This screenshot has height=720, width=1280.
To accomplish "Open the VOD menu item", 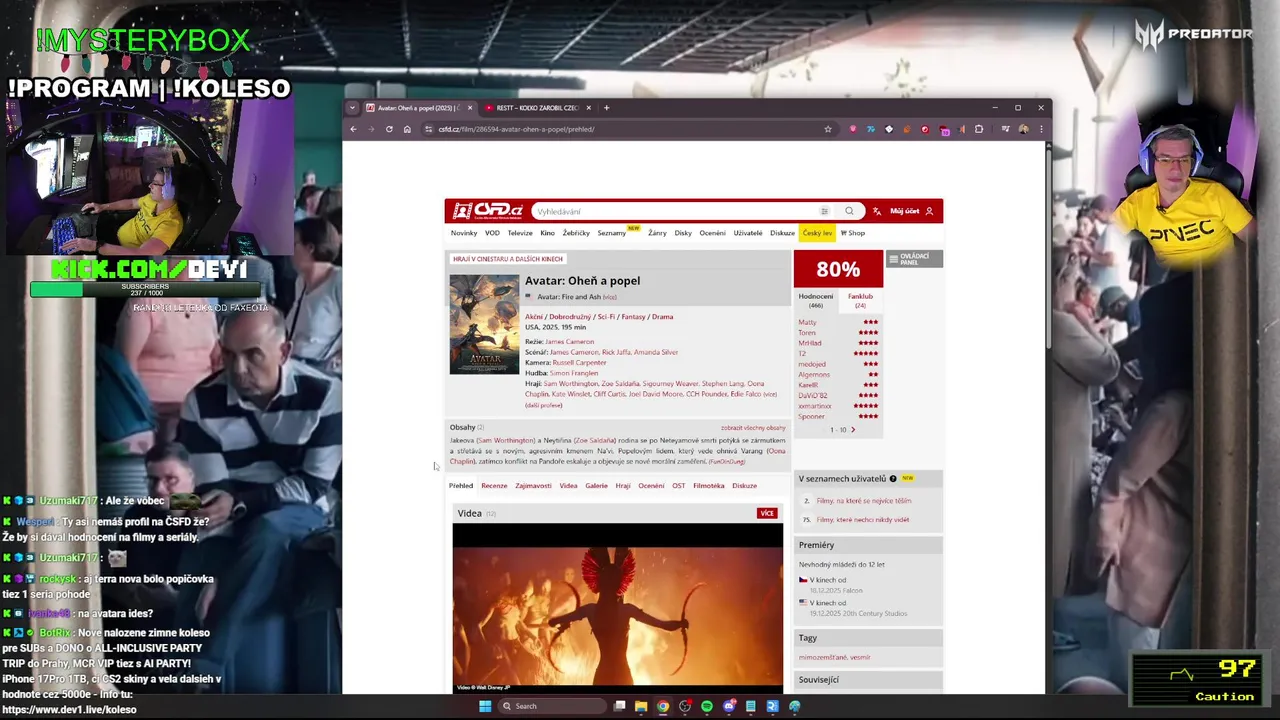I will coord(492,233).
